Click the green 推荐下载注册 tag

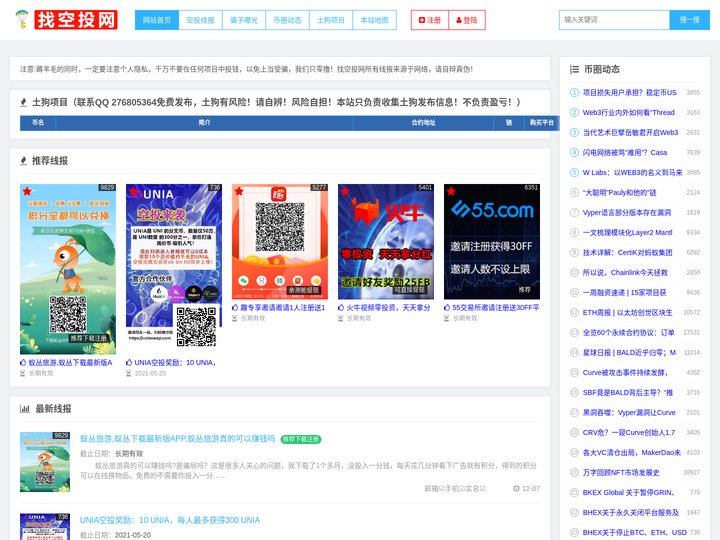[x=300, y=439]
